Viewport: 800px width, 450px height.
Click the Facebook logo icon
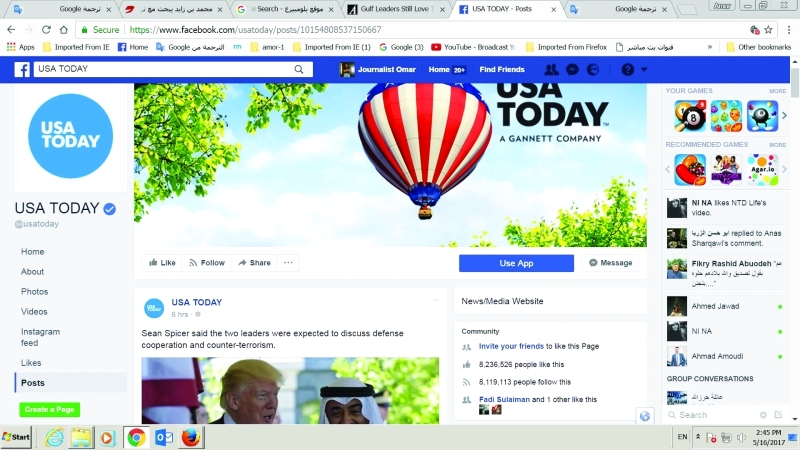click(x=22, y=69)
